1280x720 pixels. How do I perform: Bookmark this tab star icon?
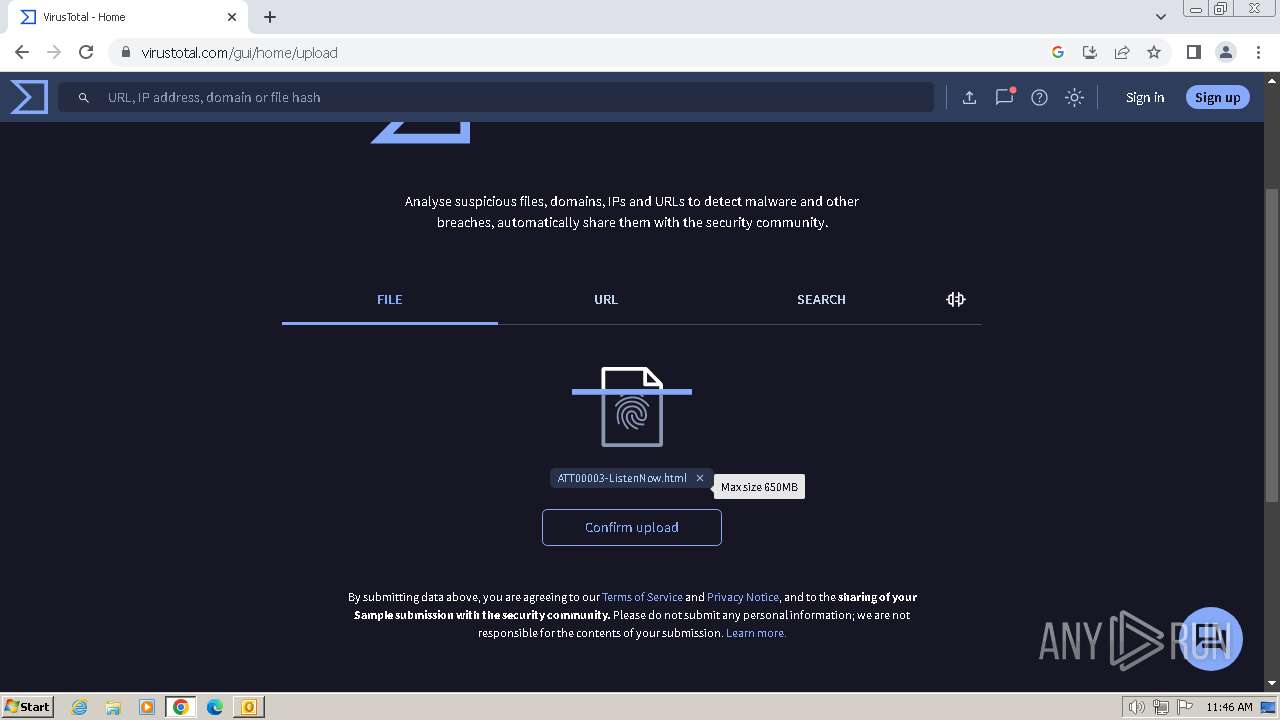pyautogui.click(x=1154, y=52)
